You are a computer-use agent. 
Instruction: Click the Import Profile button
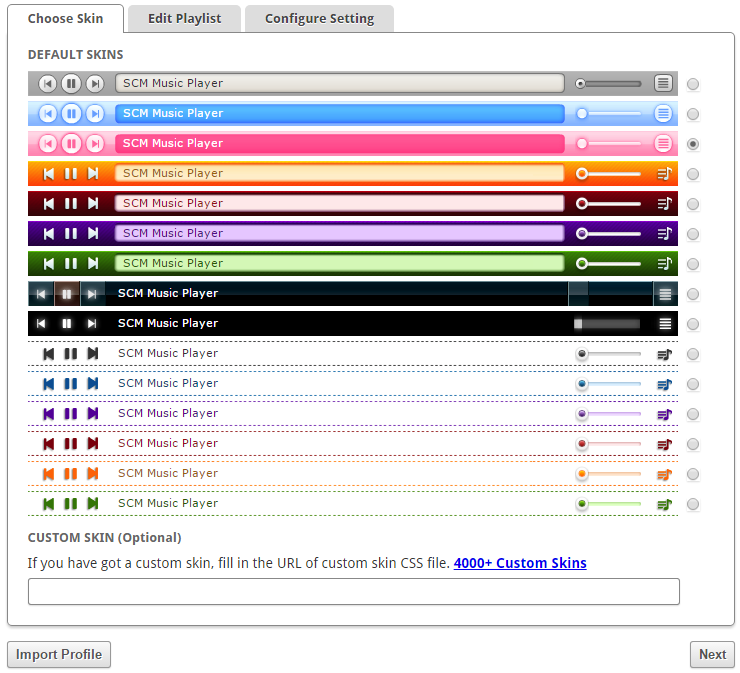point(59,654)
